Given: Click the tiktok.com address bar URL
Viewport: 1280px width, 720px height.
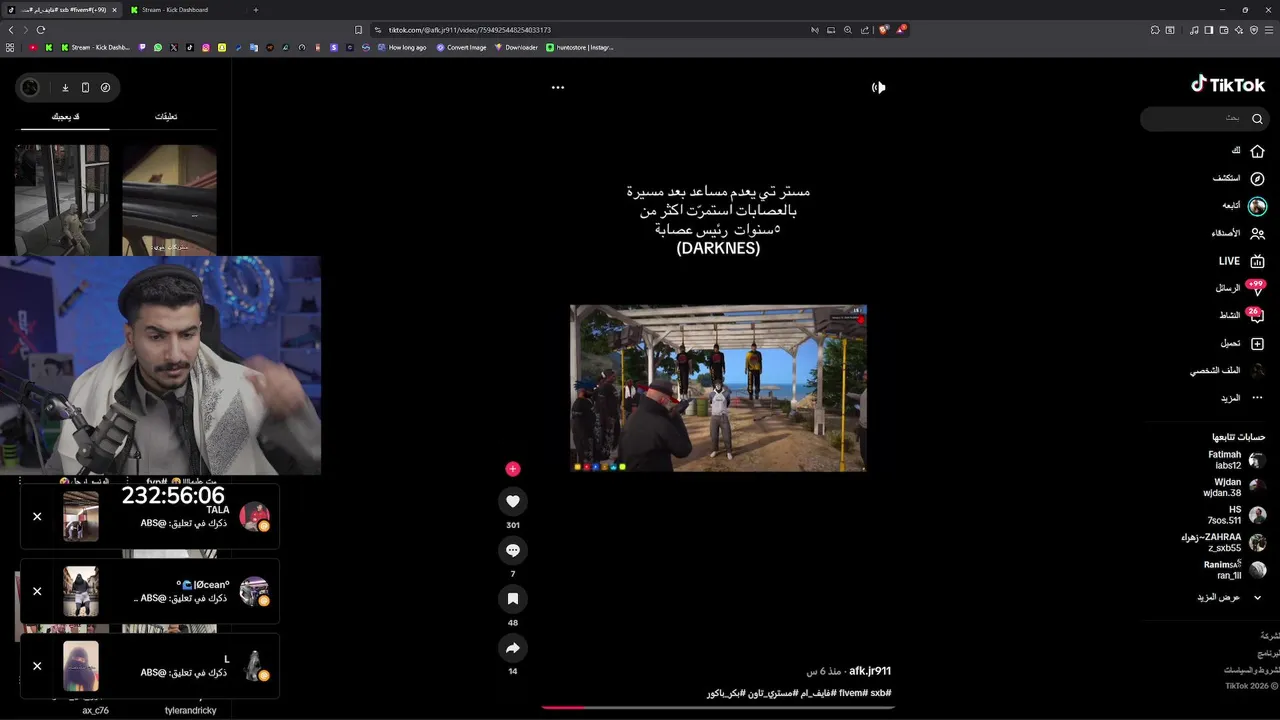Looking at the screenshot, I should point(470,30).
